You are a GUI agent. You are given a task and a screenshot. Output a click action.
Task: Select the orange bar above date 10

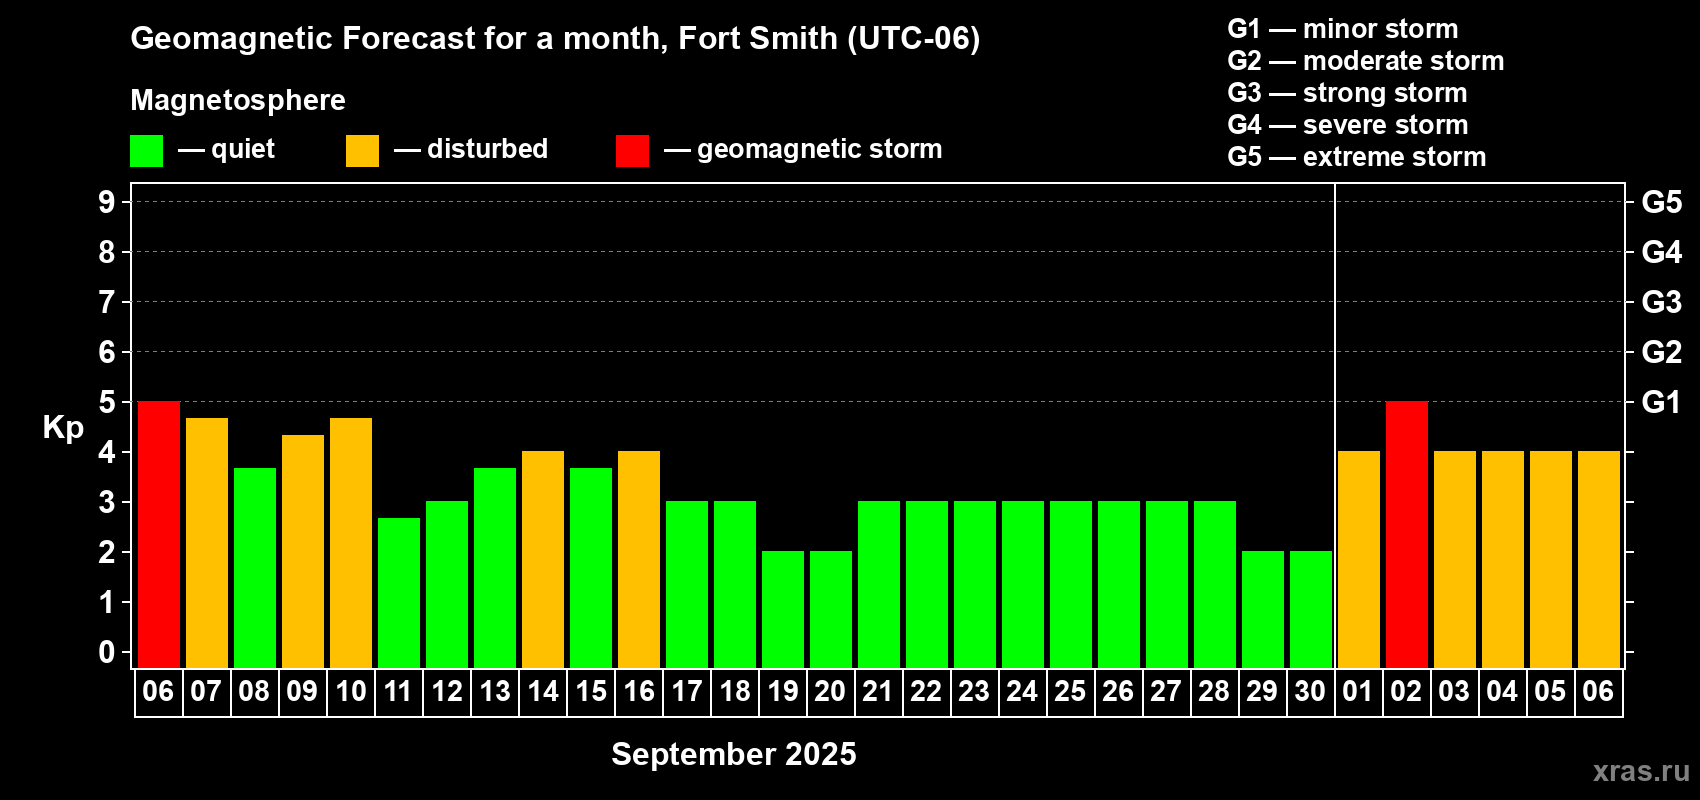tap(351, 543)
